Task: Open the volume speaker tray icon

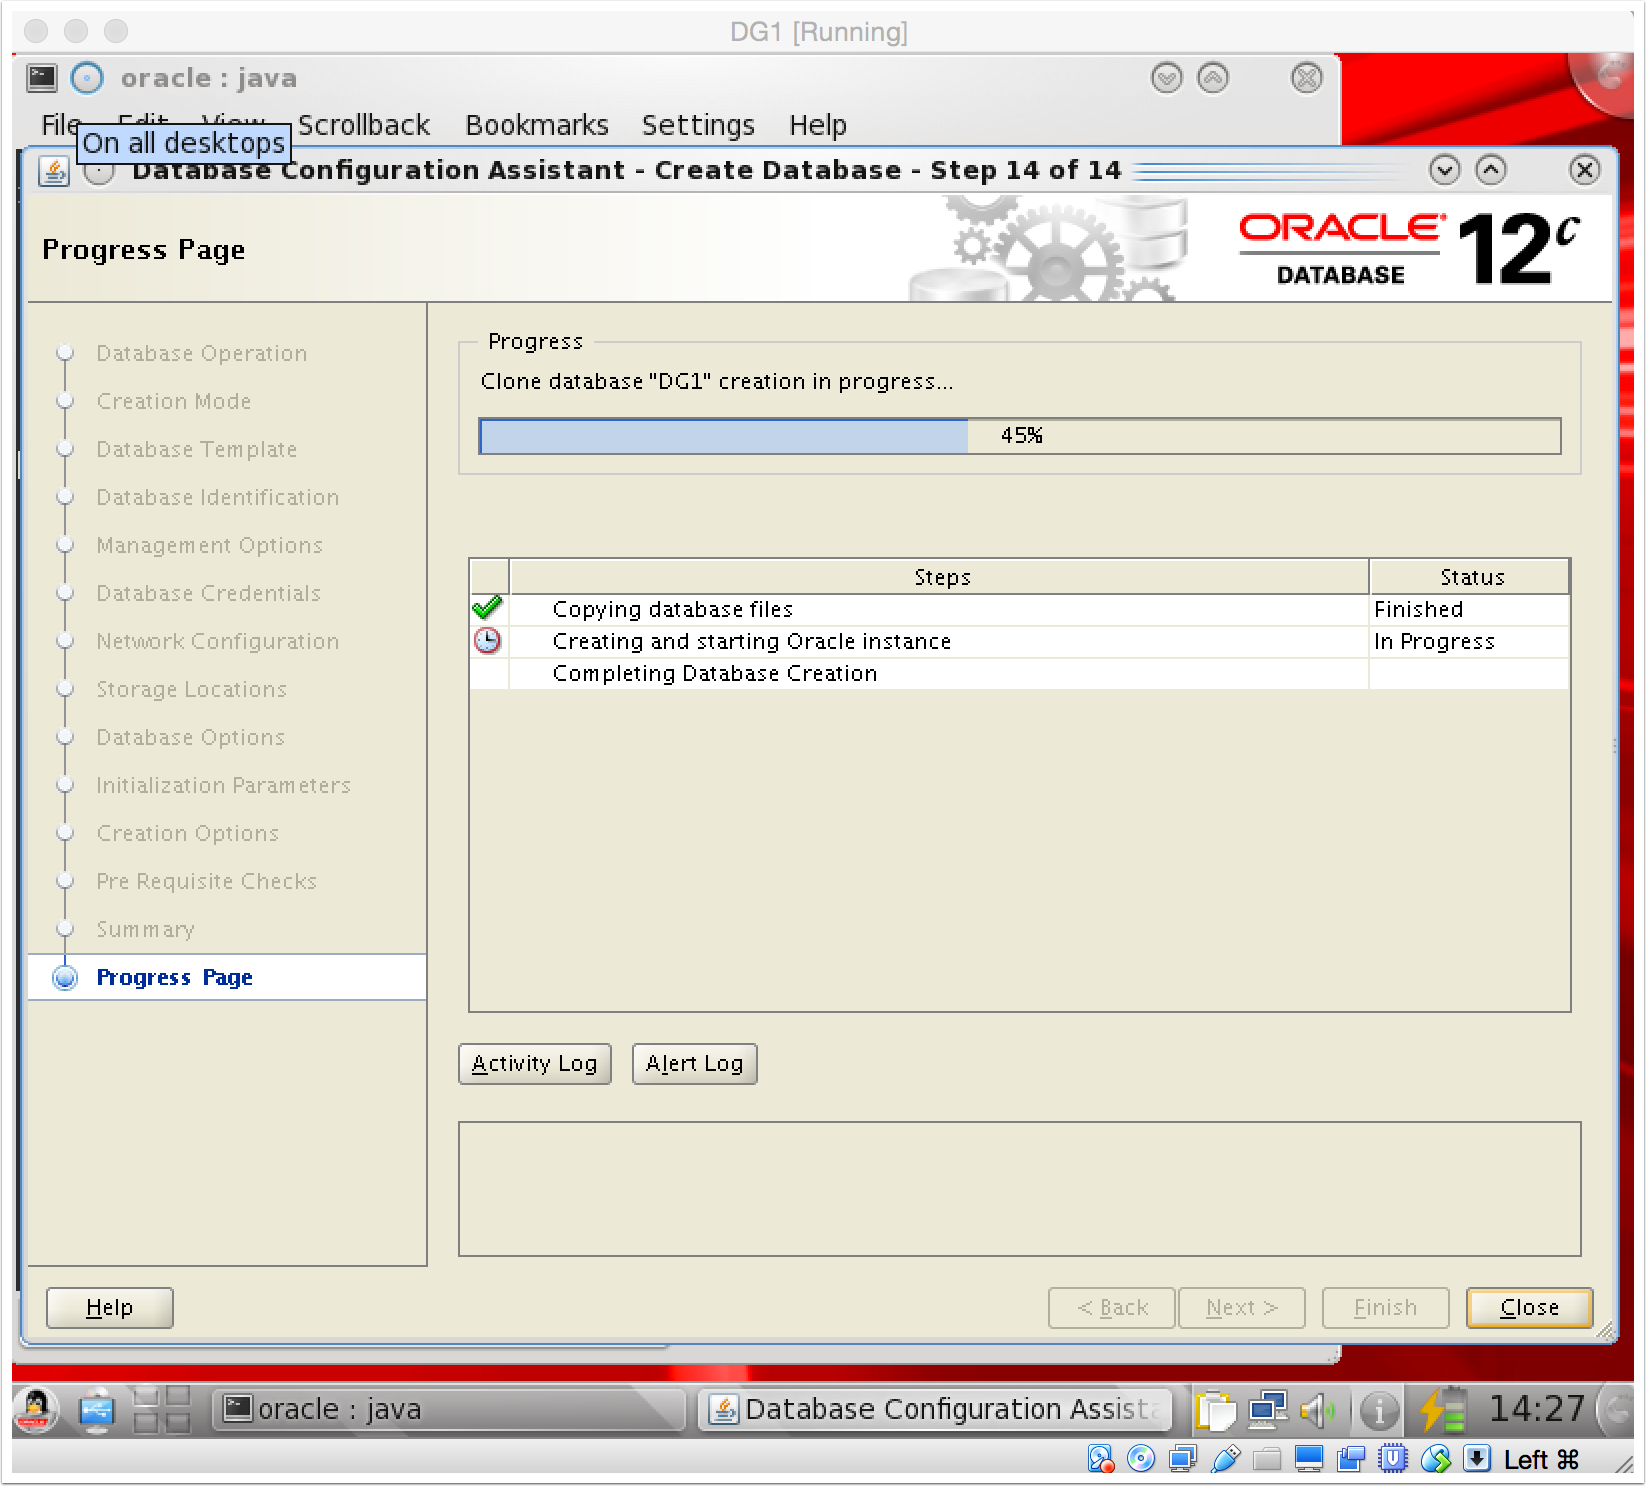Action: pyautogui.click(x=1318, y=1411)
